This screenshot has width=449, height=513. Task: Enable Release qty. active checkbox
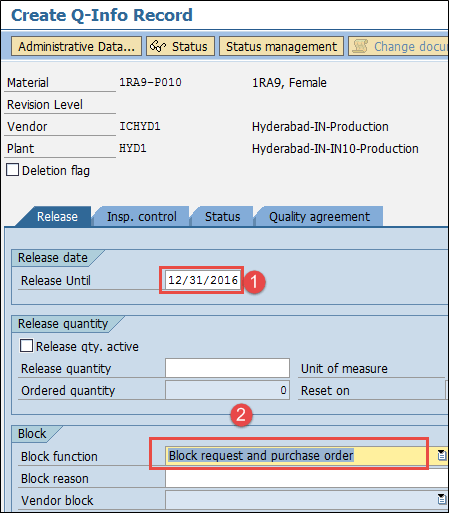point(26,346)
